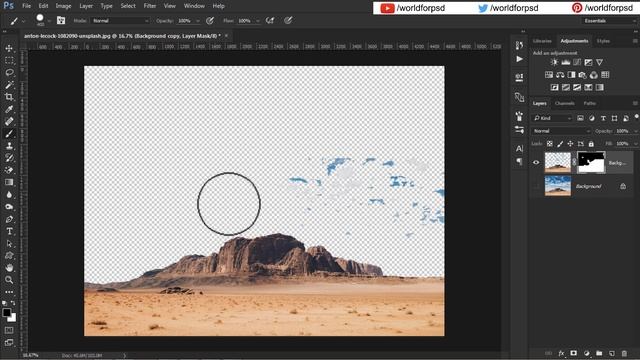This screenshot has height=360, width=640.
Task: Select the Blur tool
Action: [9, 195]
